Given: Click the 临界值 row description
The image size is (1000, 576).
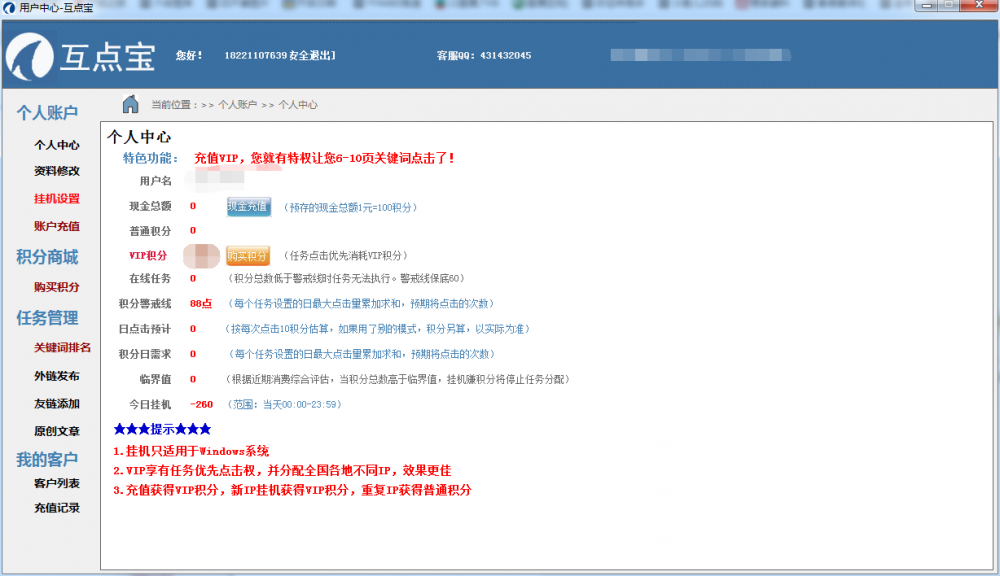Looking at the screenshot, I should [397, 380].
